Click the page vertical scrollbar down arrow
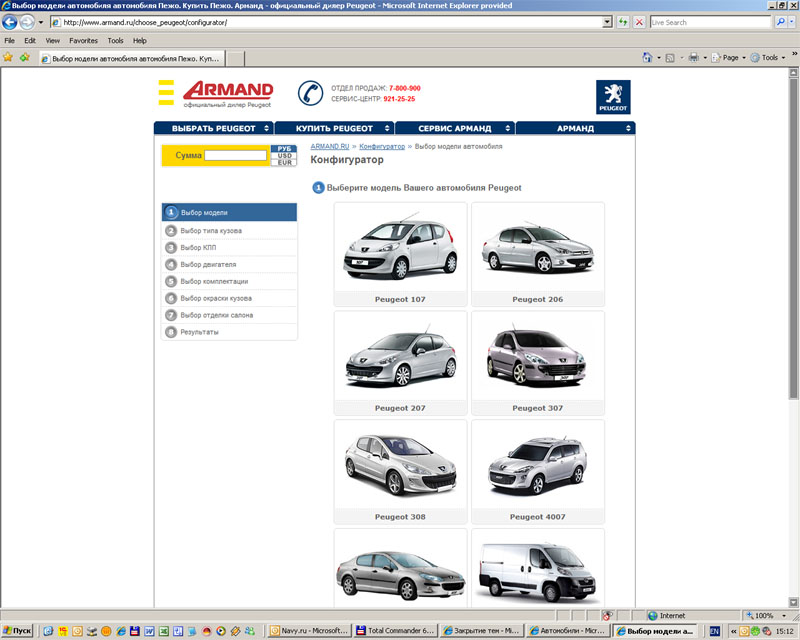 (793, 602)
